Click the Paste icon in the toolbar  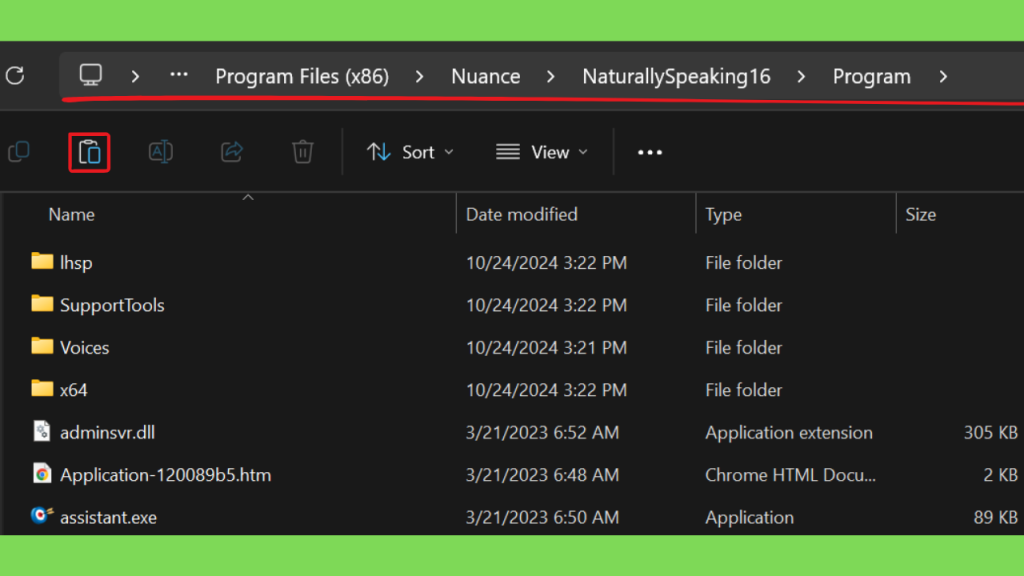coord(89,153)
